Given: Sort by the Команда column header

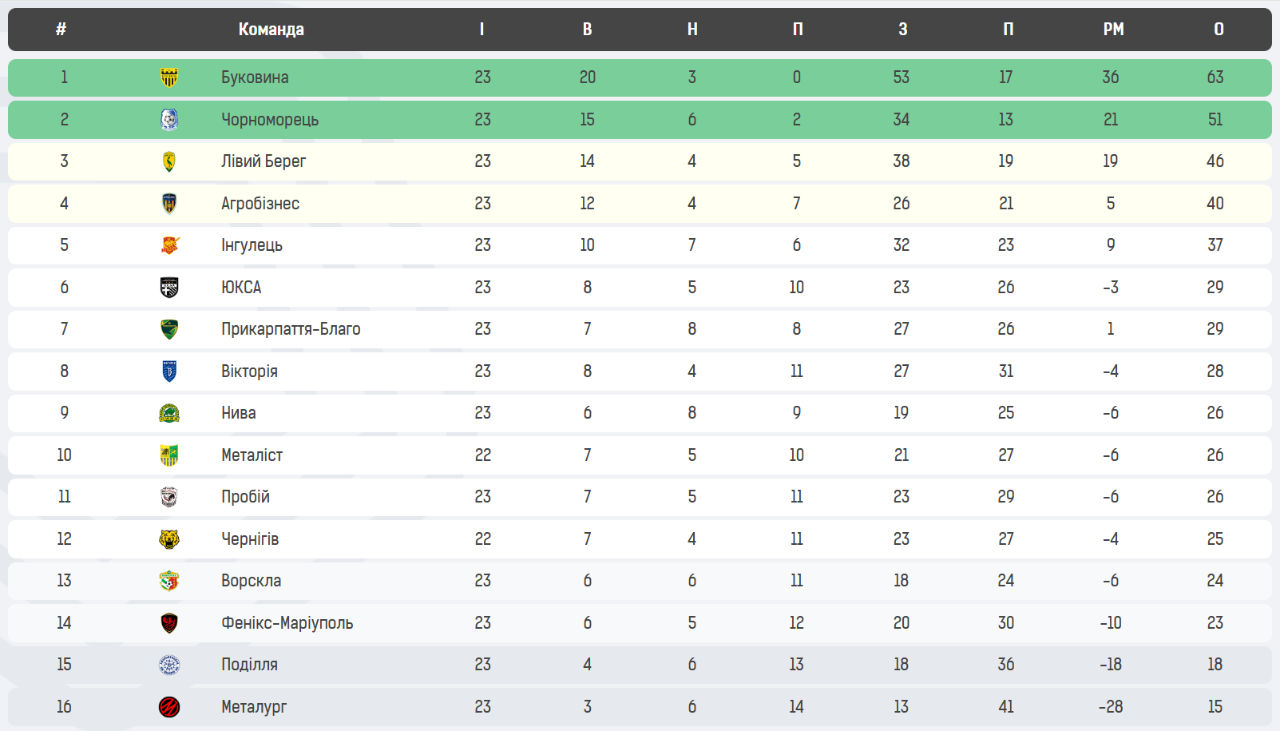Looking at the screenshot, I should coord(271,30).
